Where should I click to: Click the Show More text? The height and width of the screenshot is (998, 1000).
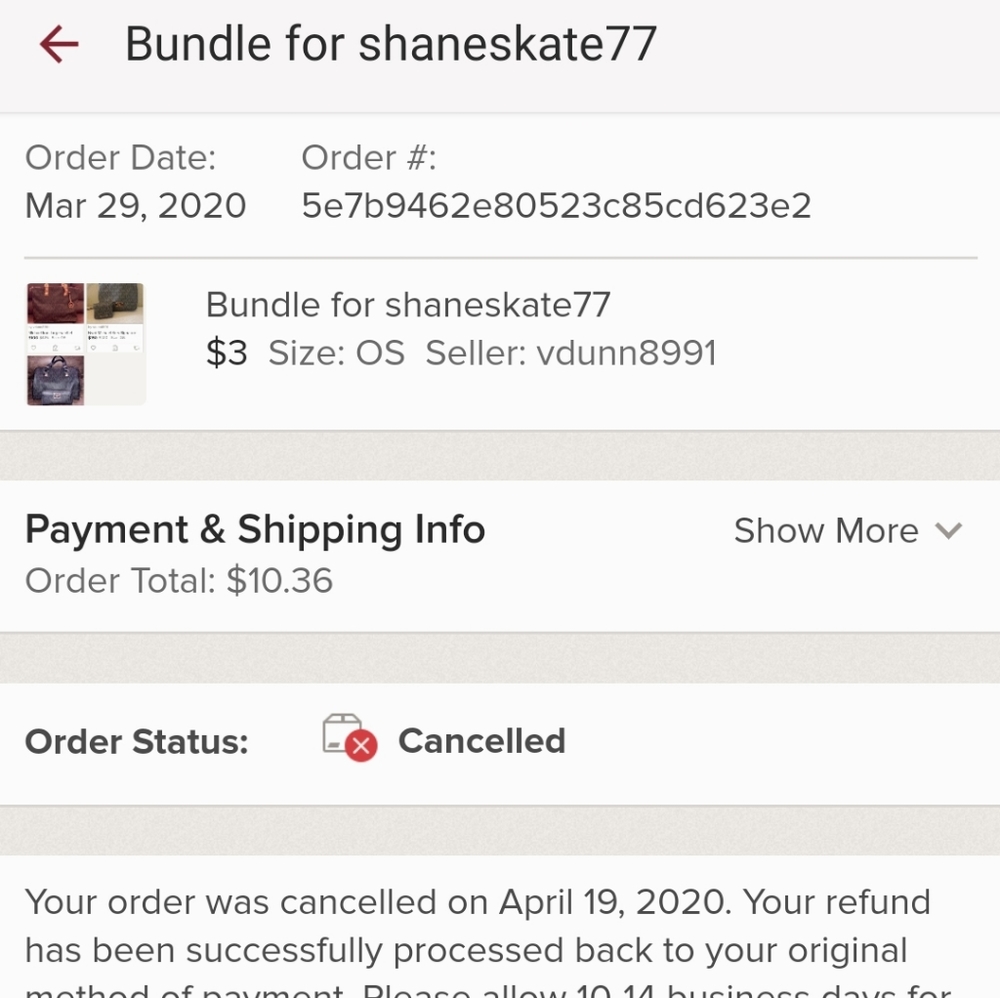click(x=825, y=531)
